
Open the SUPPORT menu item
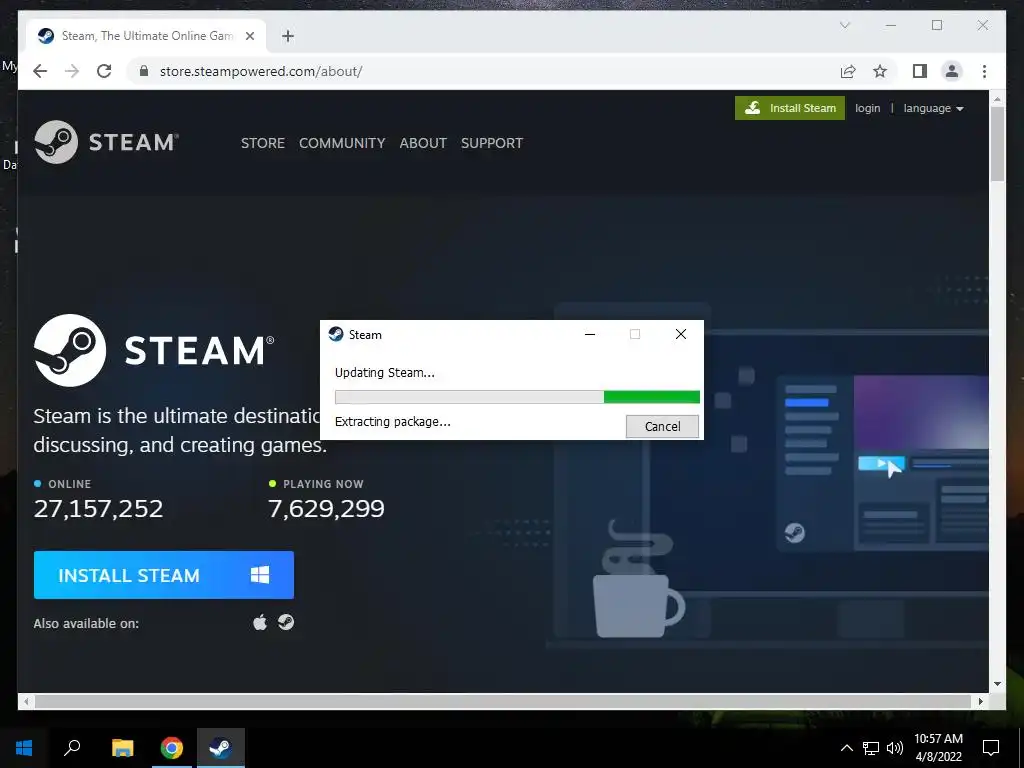492,143
